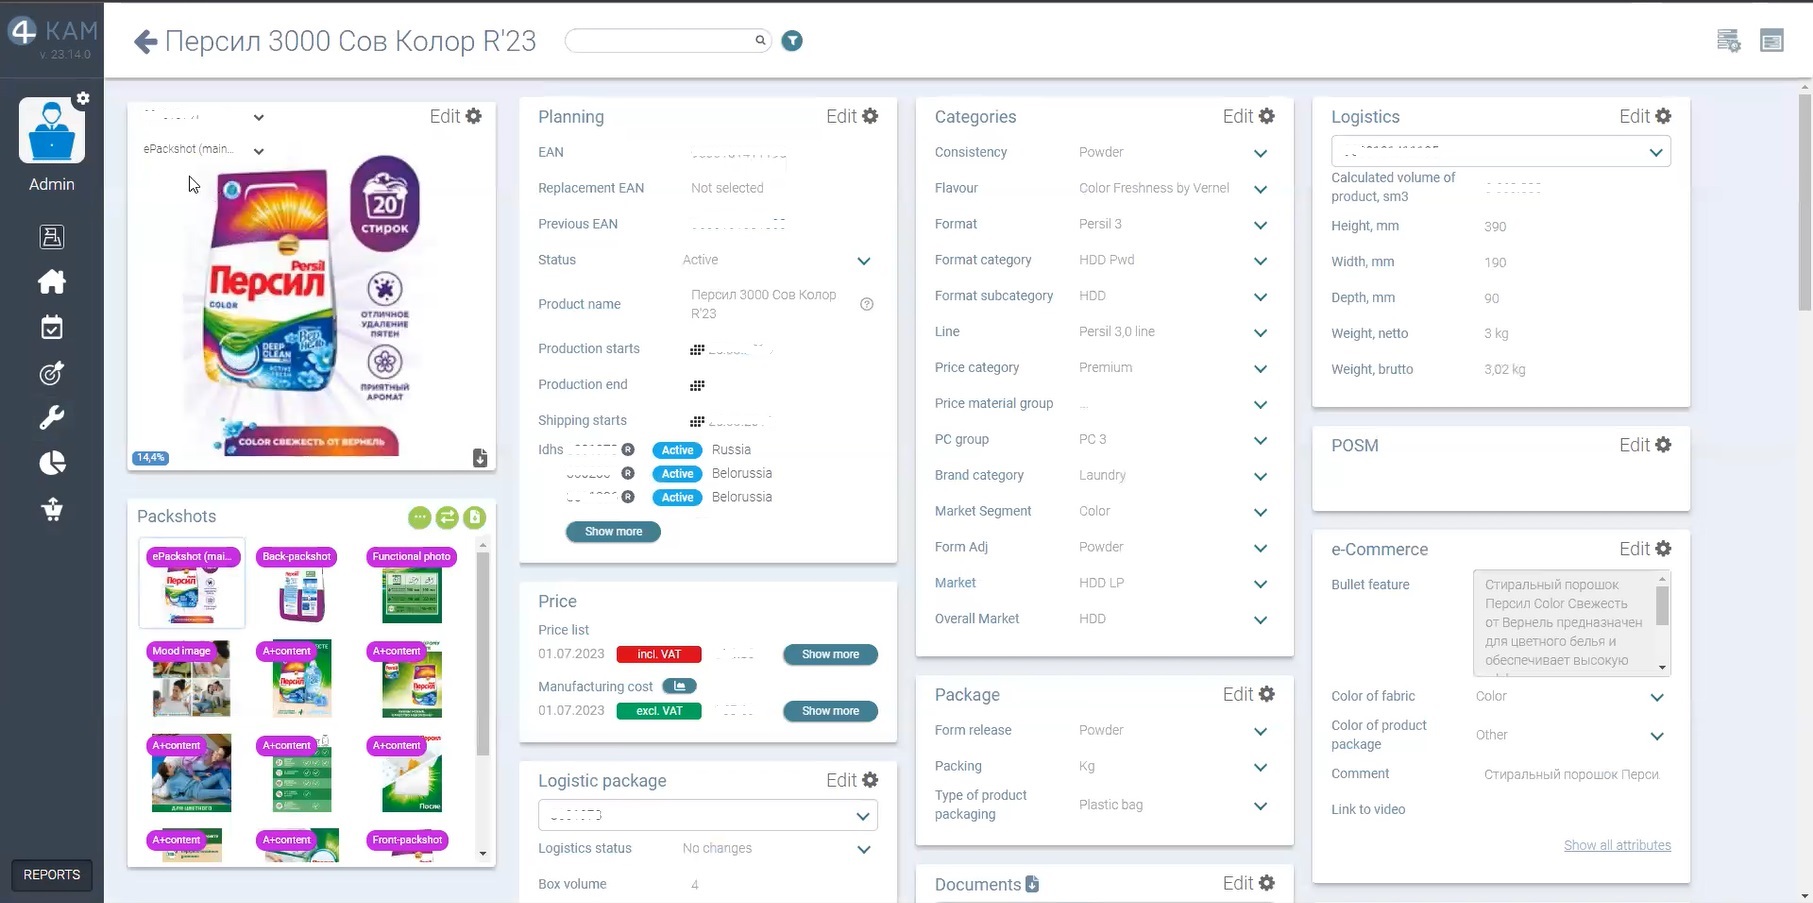Edit the e-Commerce panel
1813x903 pixels.
pos(1645,549)
